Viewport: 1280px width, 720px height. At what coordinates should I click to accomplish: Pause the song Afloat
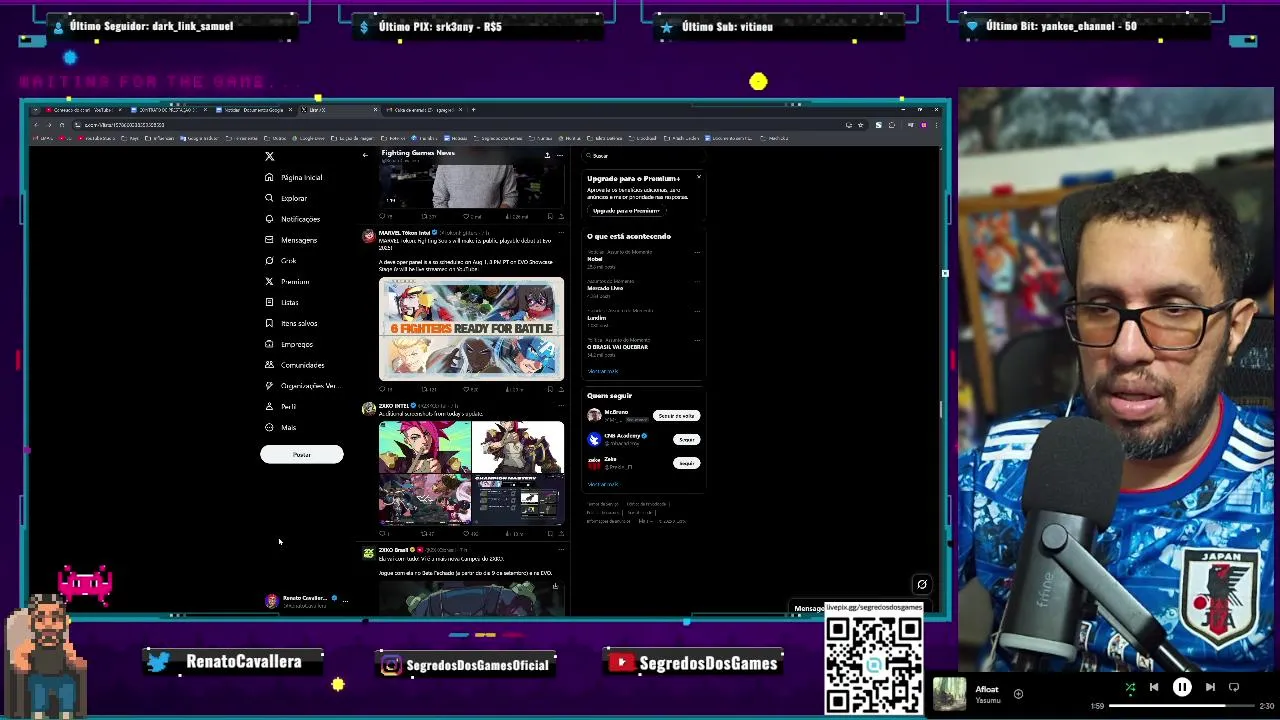tap(1182, 688)
